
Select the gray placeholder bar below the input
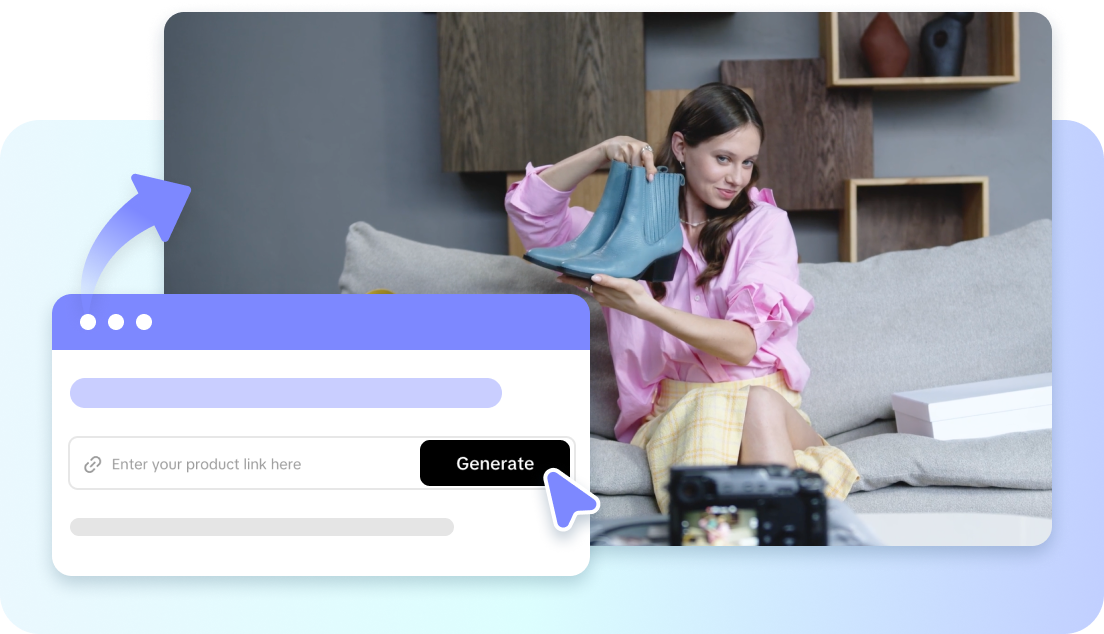pos(261,527)
